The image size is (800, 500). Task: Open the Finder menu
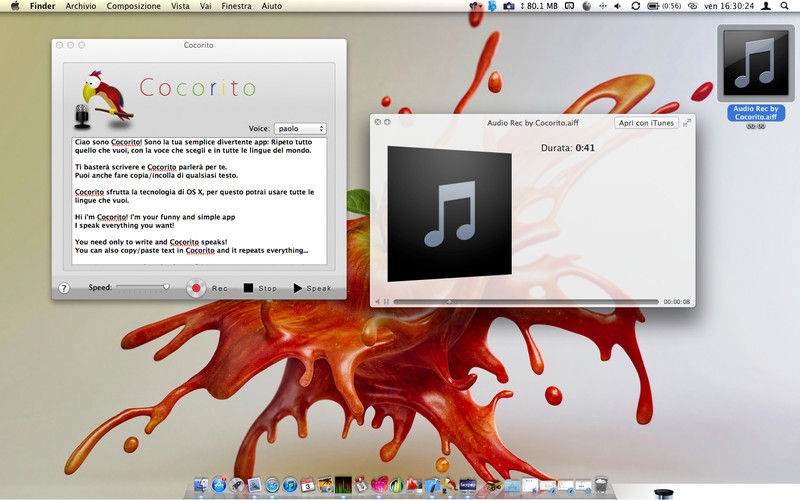[42, 6]
